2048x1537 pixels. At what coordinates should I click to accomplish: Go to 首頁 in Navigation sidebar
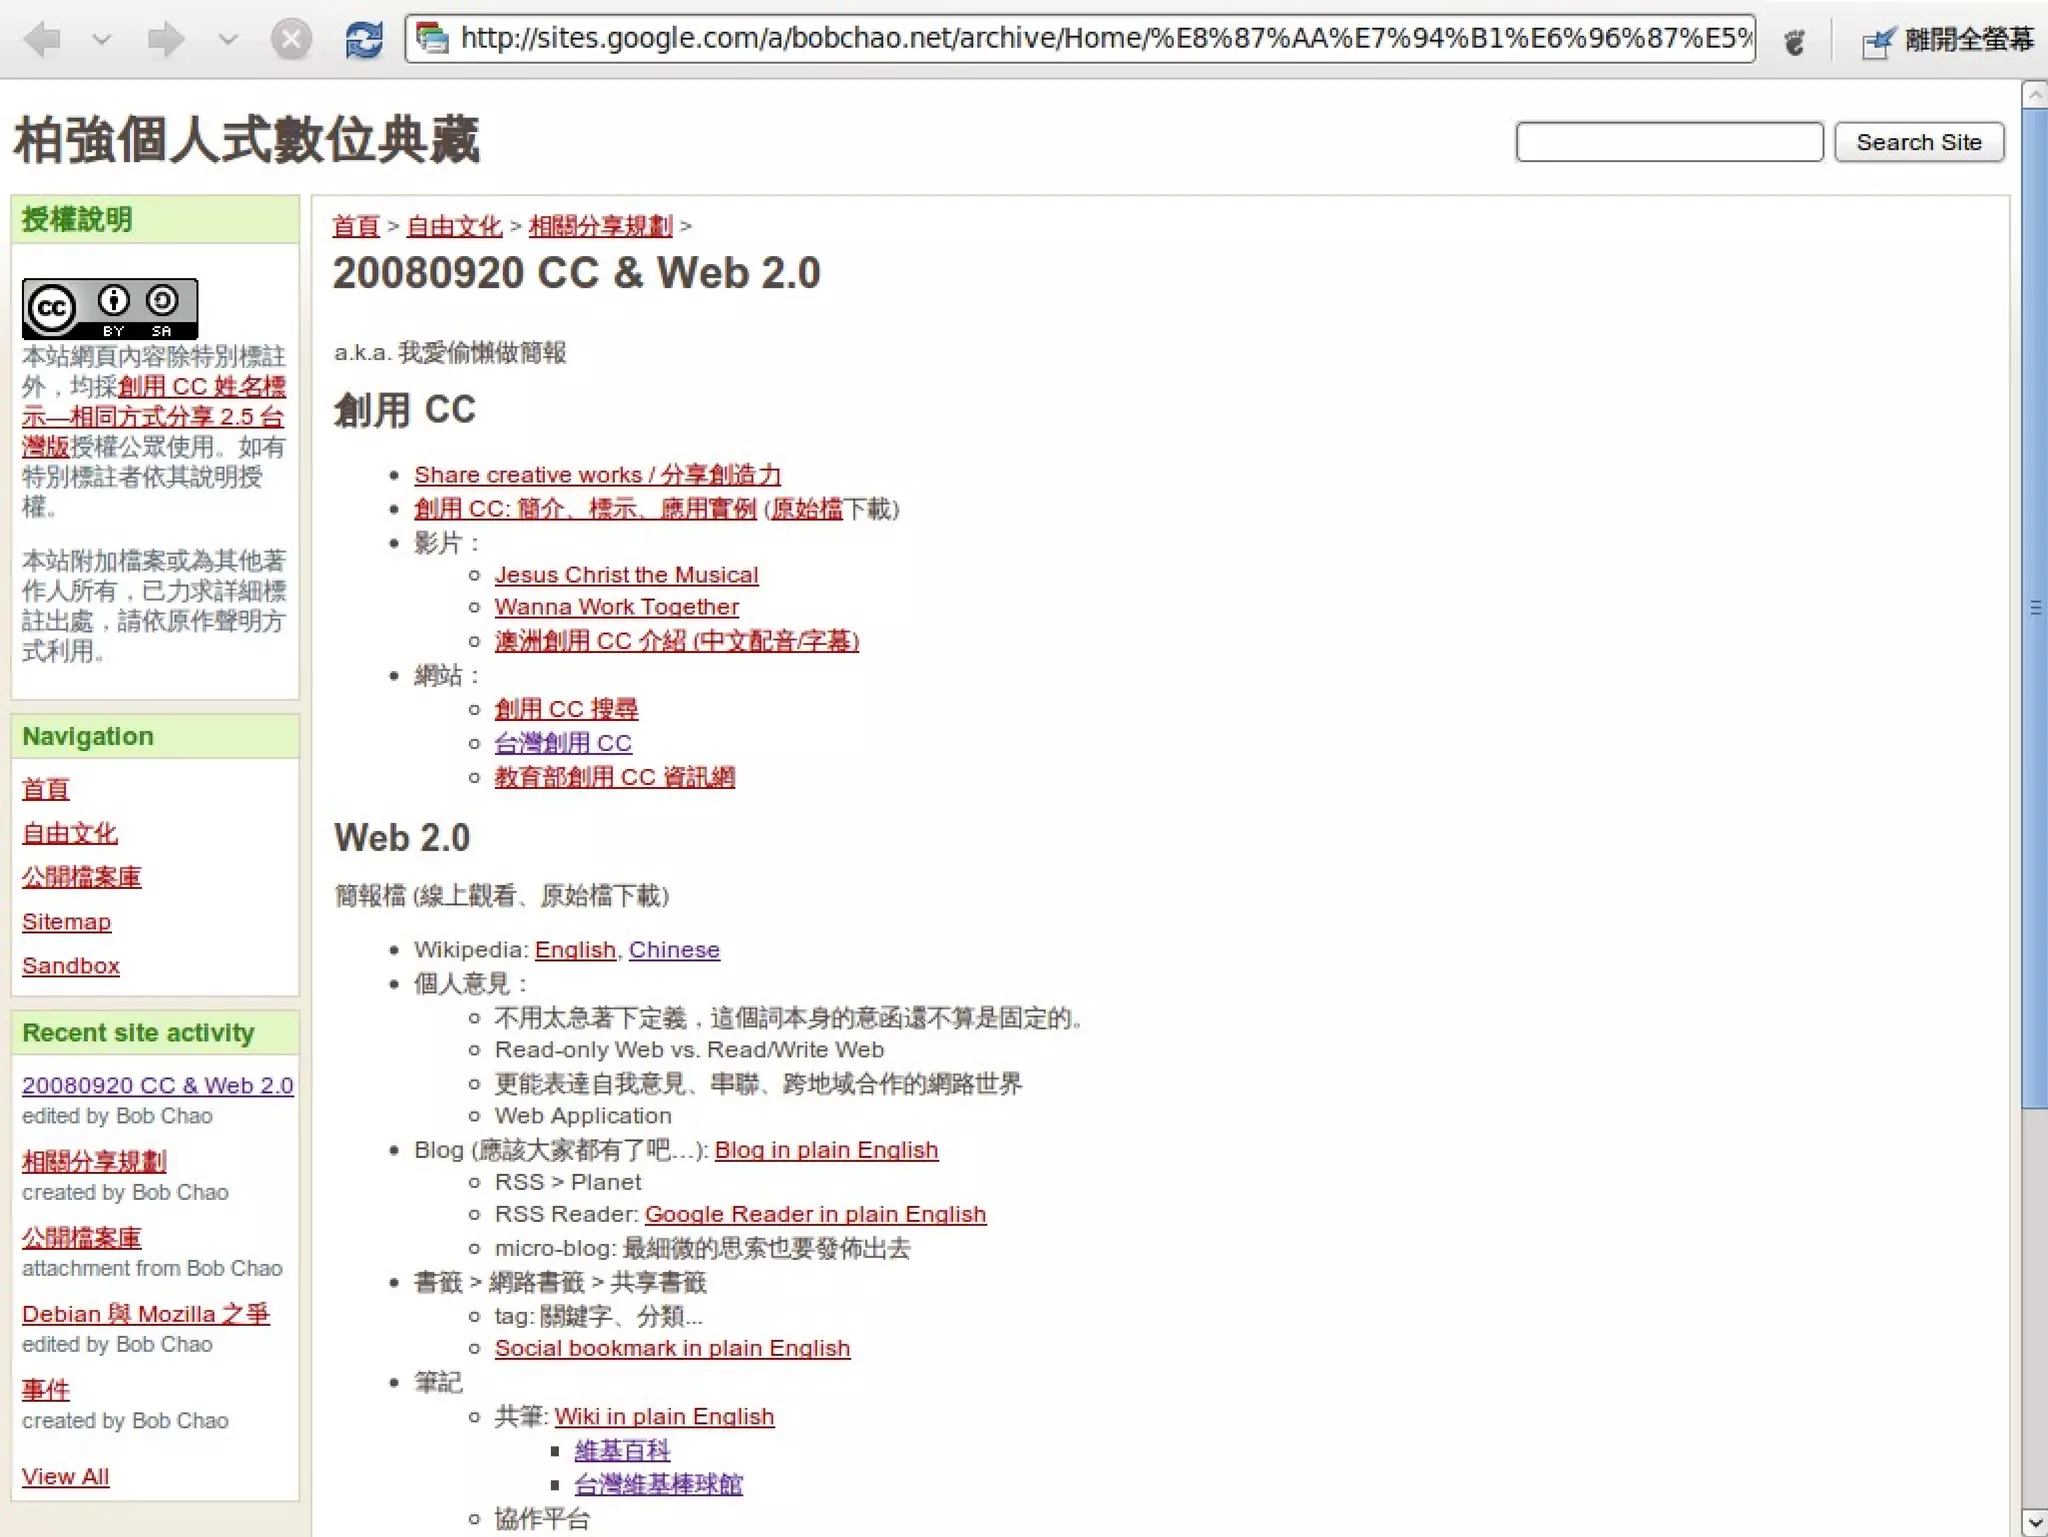tap(46, 789)
